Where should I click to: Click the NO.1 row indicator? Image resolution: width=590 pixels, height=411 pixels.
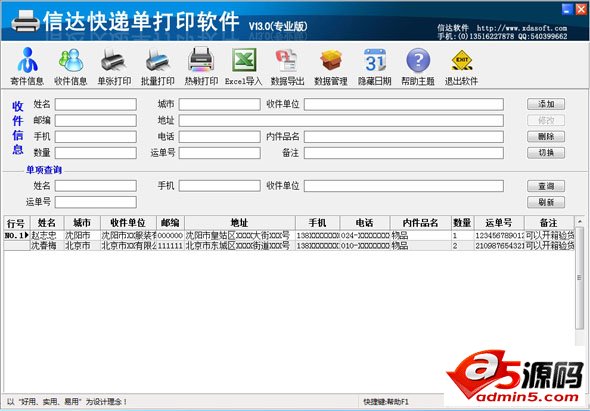17,236
